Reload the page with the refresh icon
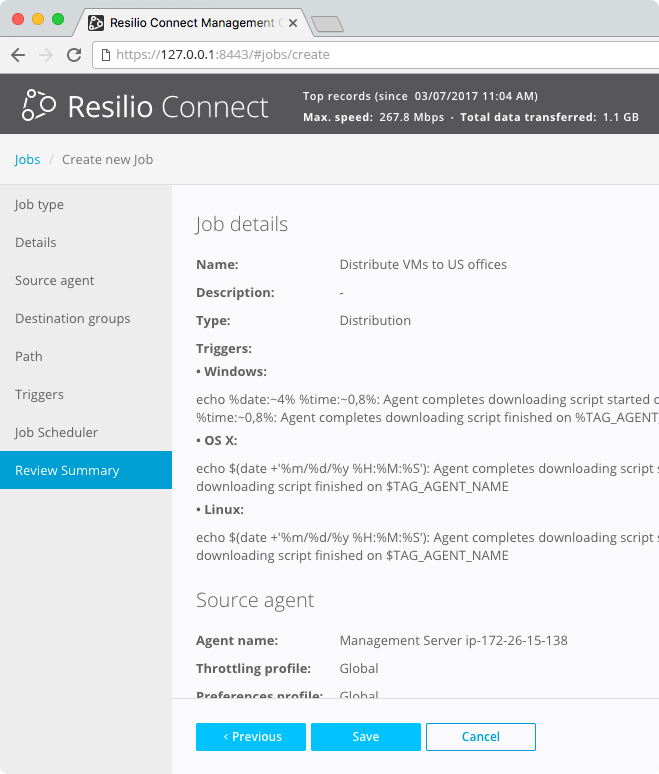 (74, 55)
